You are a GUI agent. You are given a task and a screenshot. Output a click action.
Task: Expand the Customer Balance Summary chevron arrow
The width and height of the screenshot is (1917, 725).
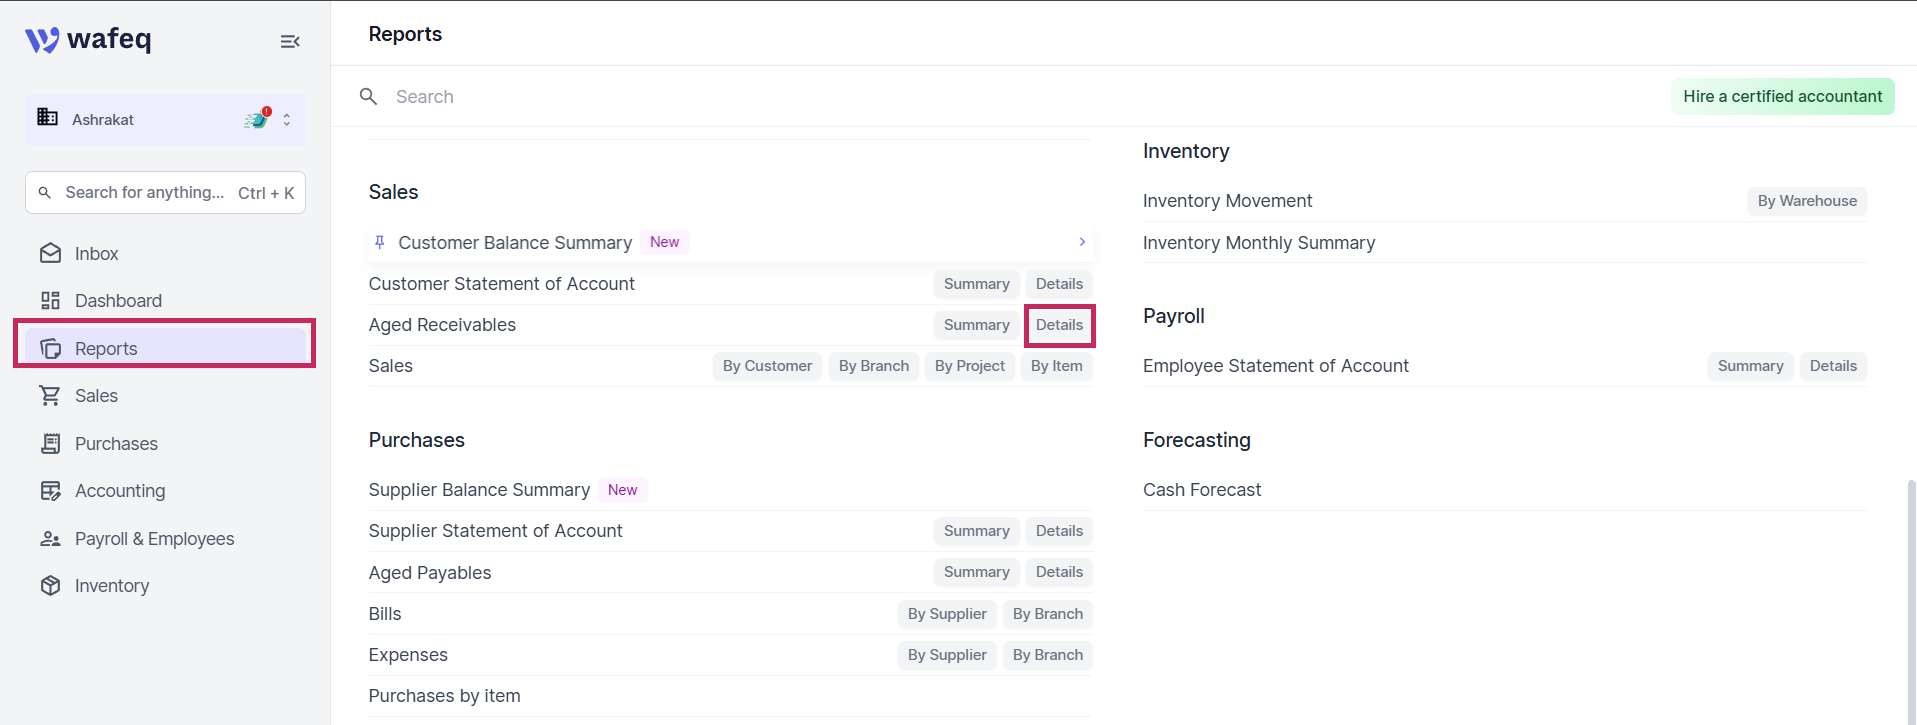click(x=1082, y=242)
